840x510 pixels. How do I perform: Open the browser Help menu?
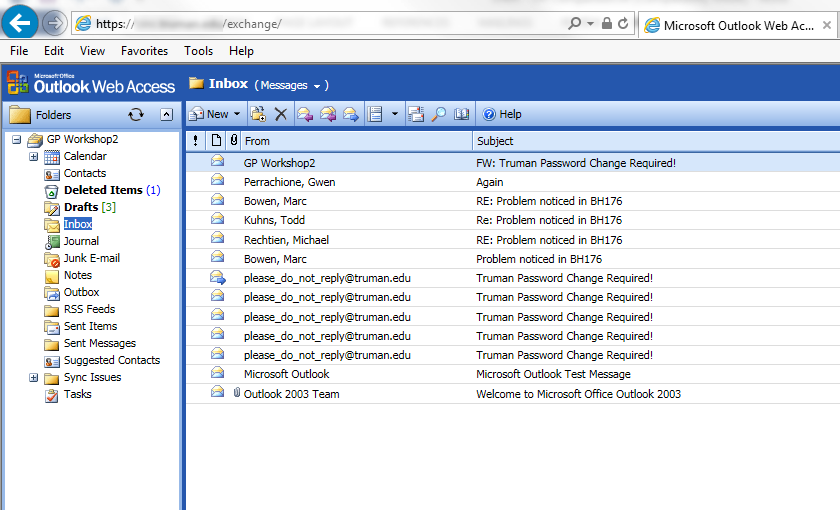(x=241, y=51)
